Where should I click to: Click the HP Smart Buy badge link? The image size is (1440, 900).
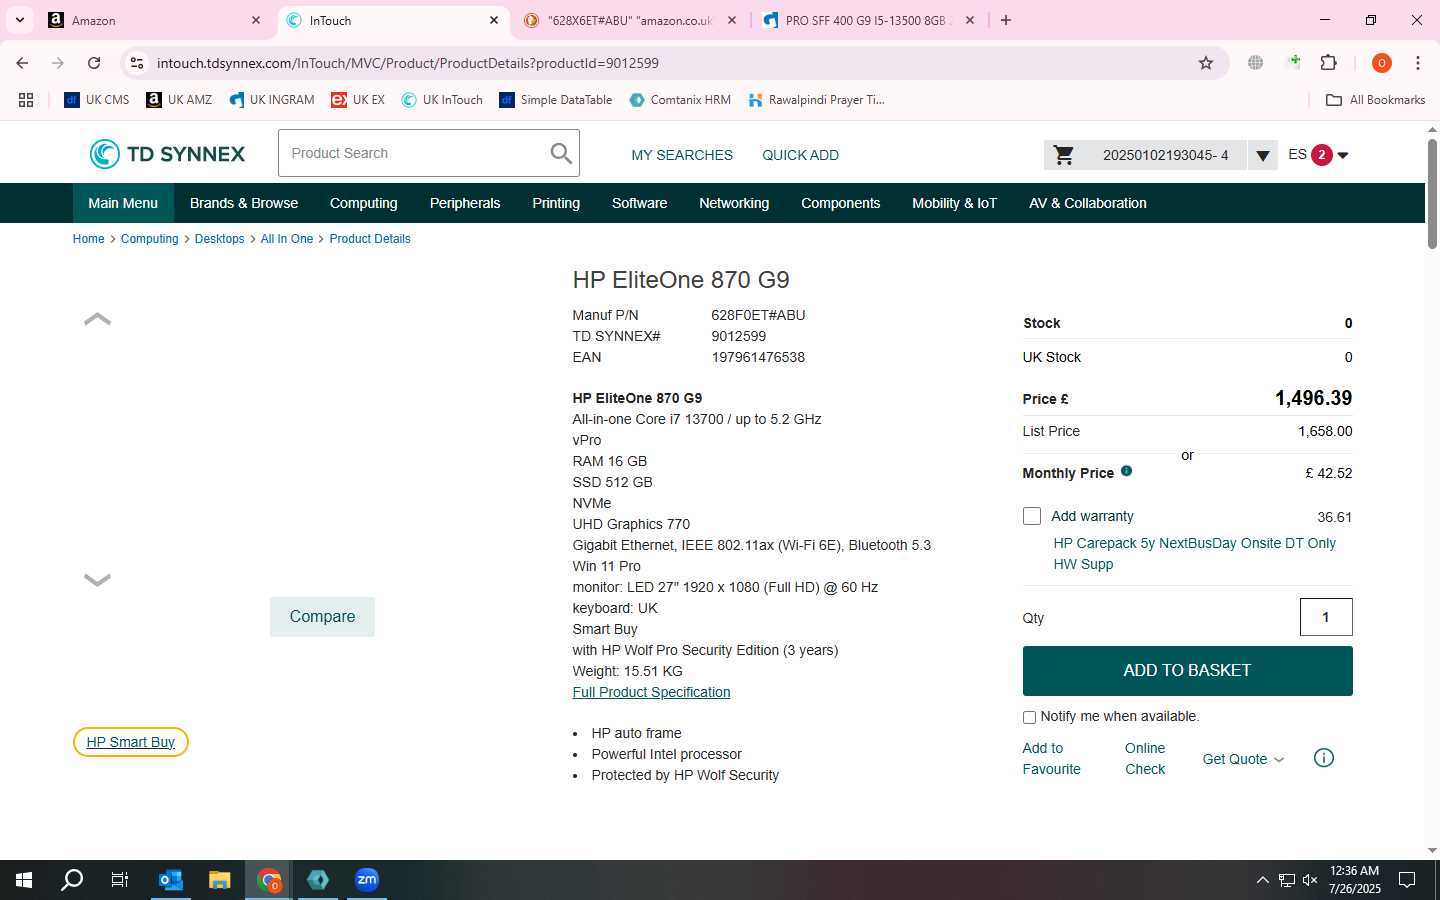click(130, 742)
